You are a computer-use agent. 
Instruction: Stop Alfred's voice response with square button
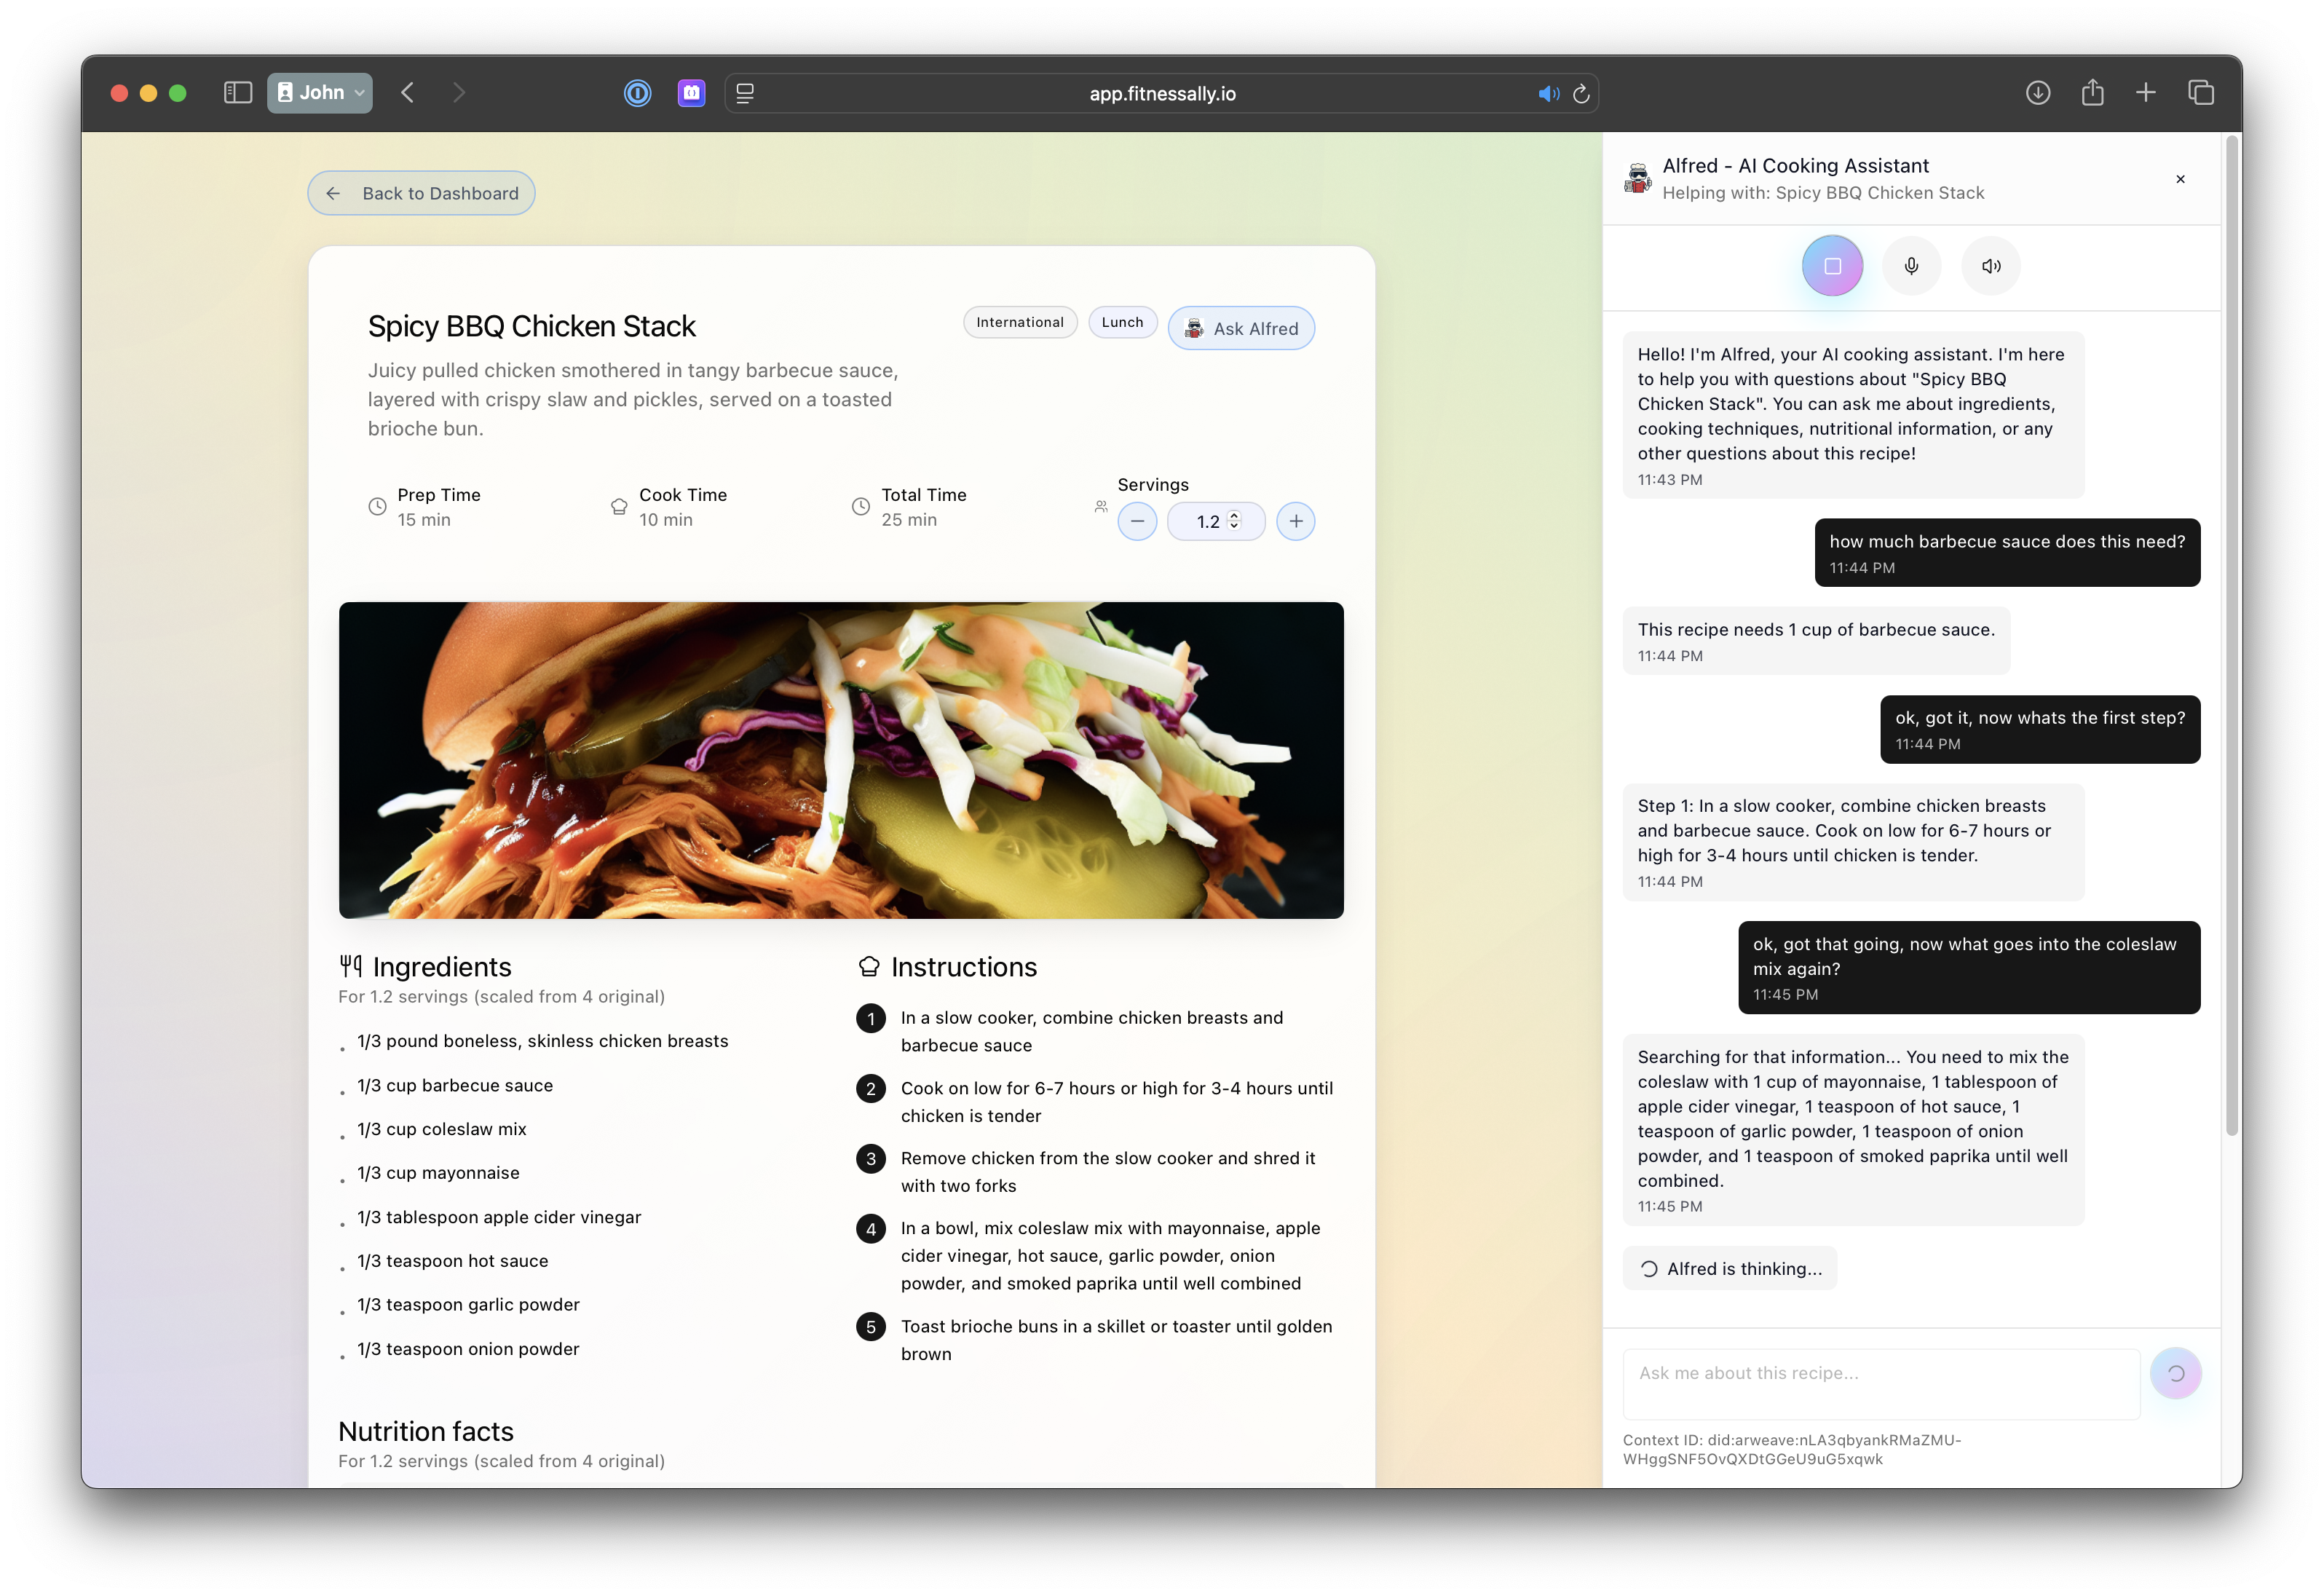coord(1832,266)
